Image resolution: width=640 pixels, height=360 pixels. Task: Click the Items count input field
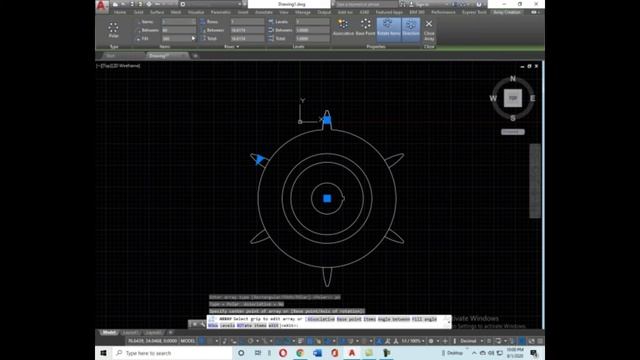click(179, 22)
